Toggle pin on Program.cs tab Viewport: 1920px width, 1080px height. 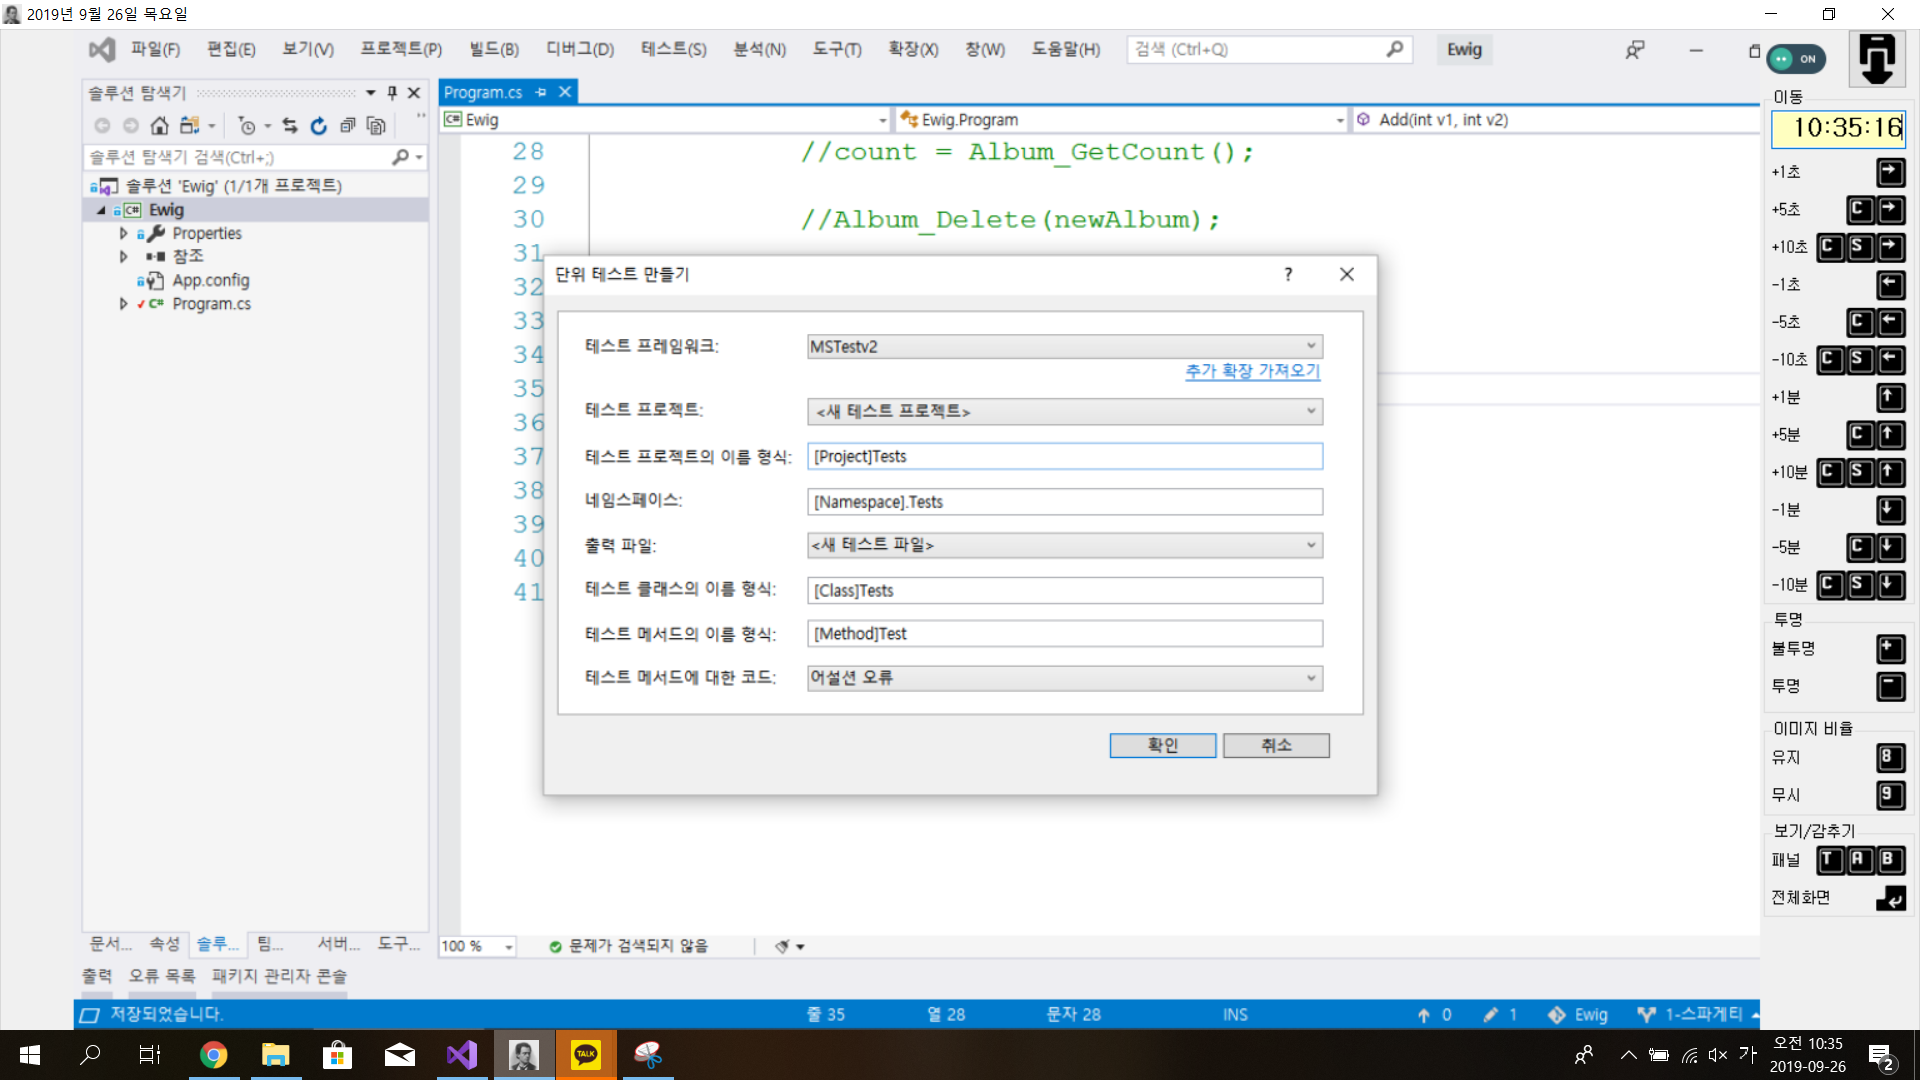coord(541,92)
